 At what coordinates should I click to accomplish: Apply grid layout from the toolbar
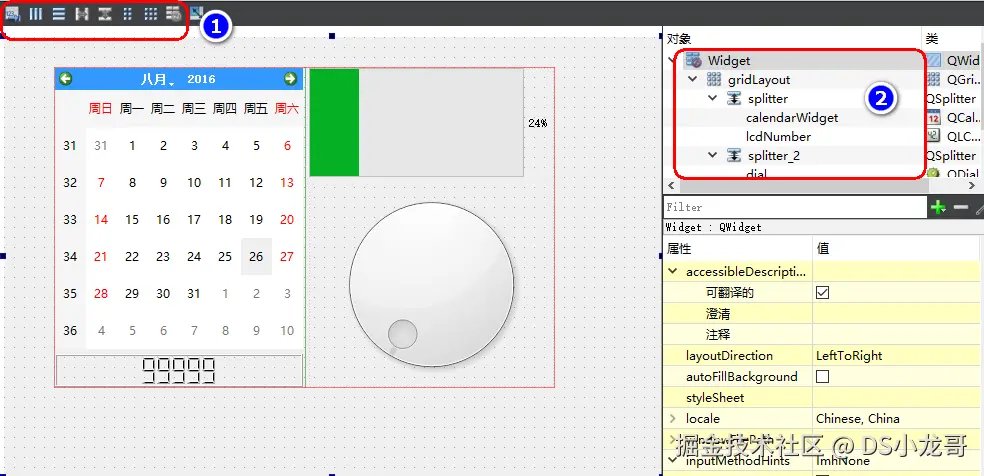tap(151, 14)
